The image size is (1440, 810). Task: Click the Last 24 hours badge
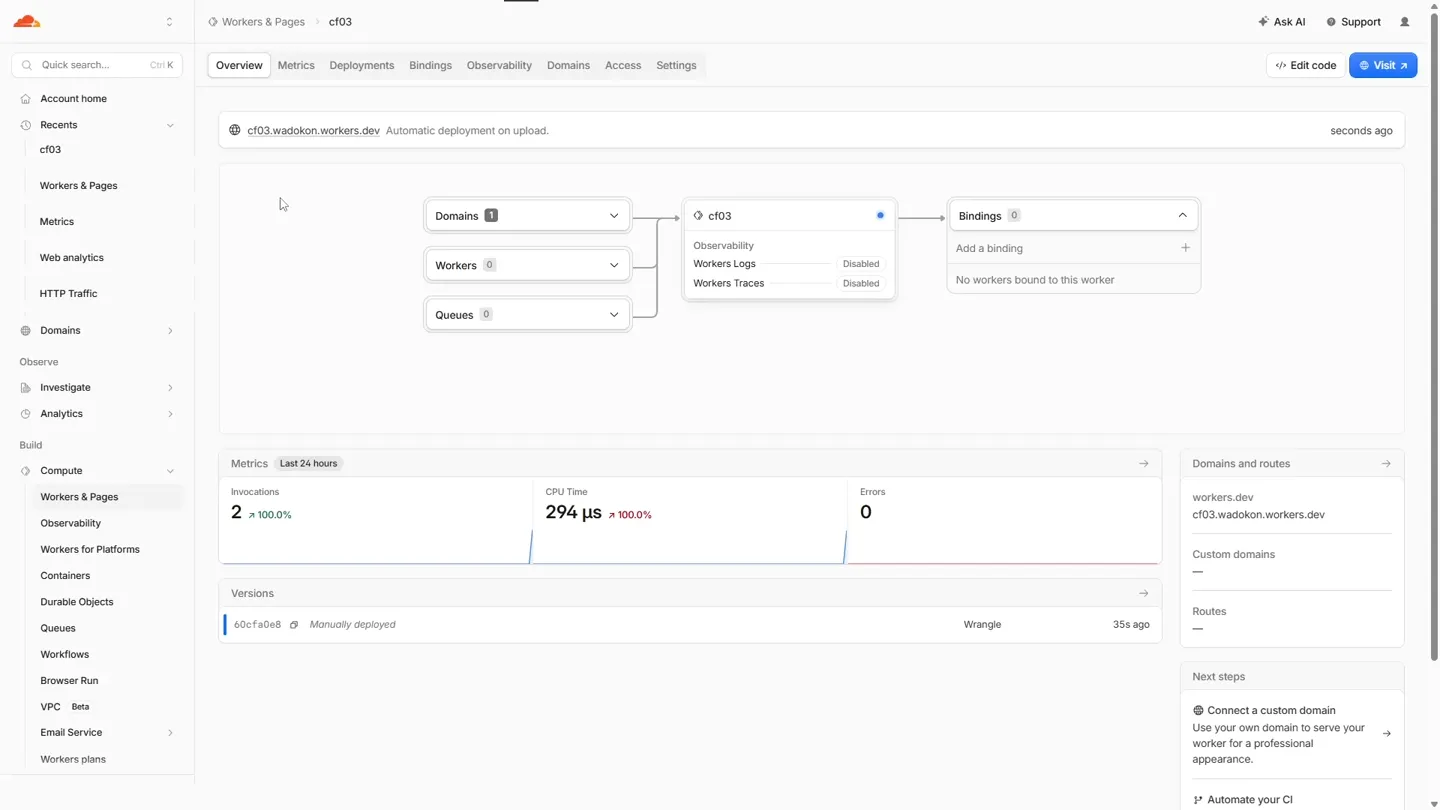[x=309, y=464]
